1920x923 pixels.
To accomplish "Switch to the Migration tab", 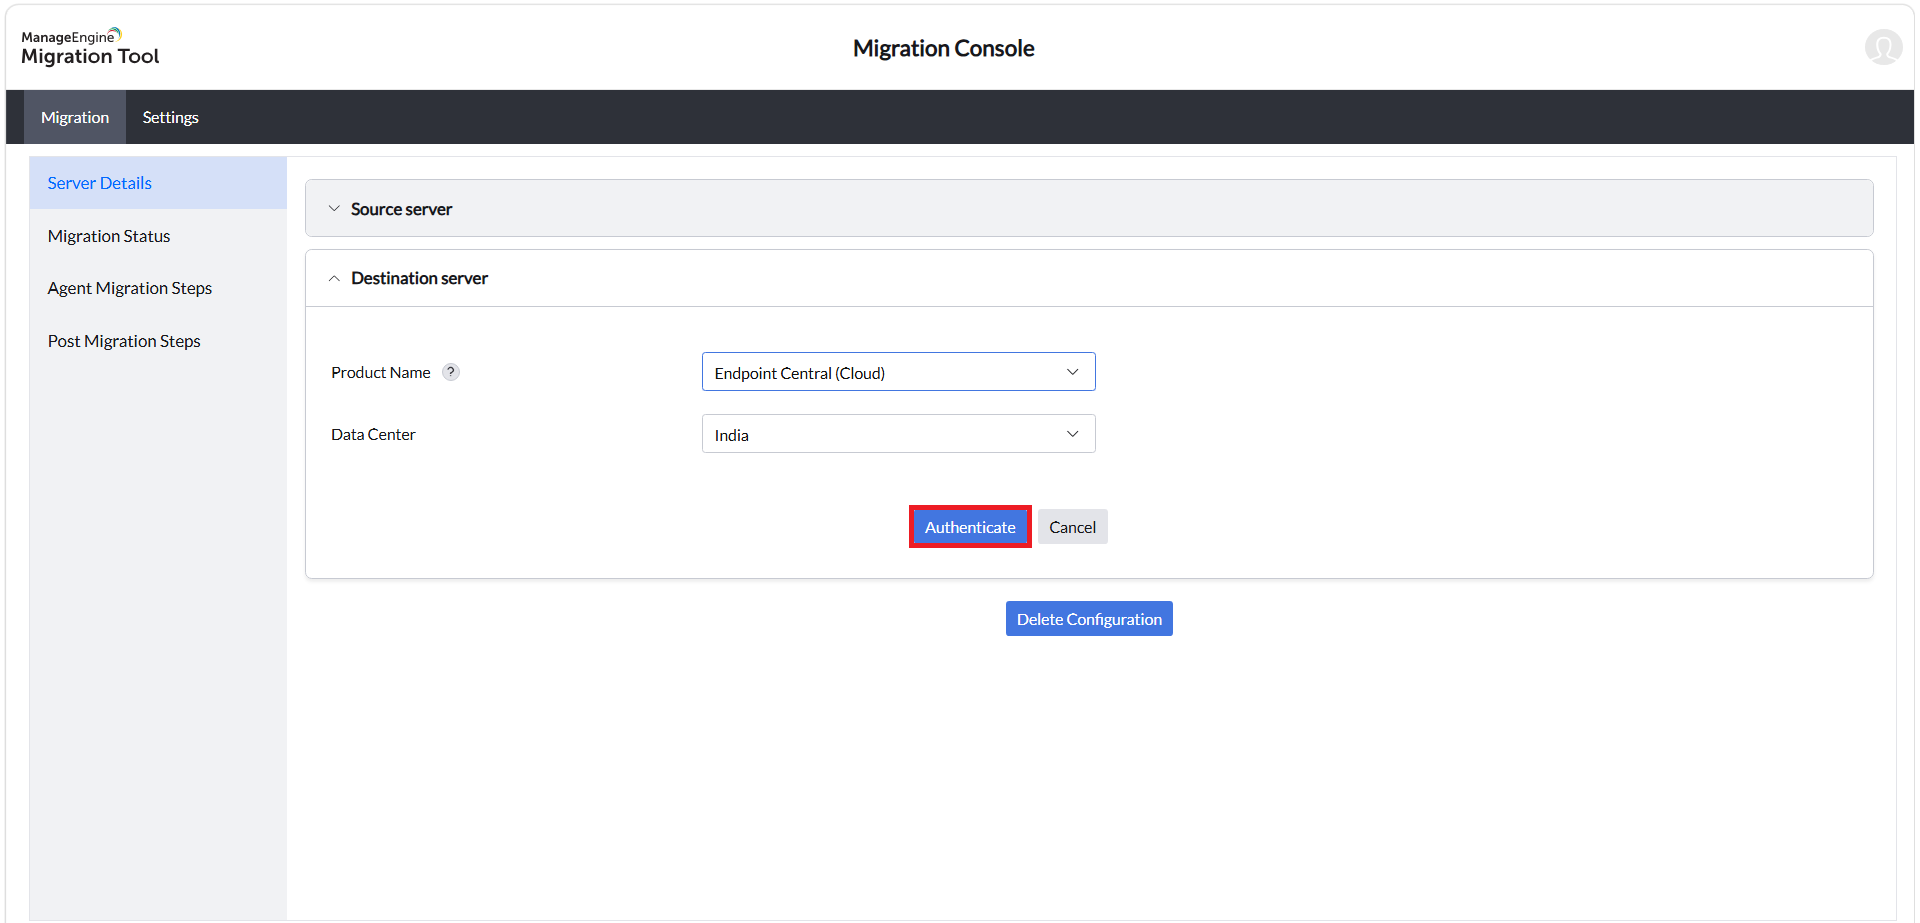I will 75,117.
